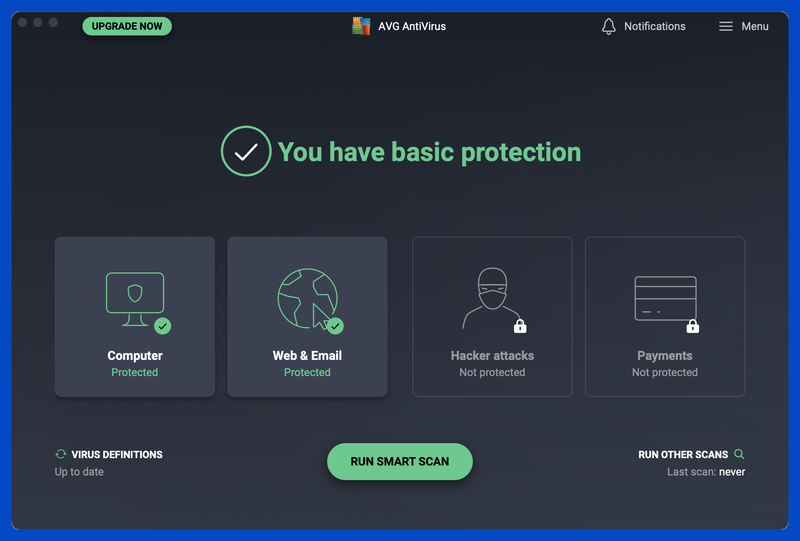Open the Menu text label
This screenshot has width=800, height=541.
(x=755, y=26)
